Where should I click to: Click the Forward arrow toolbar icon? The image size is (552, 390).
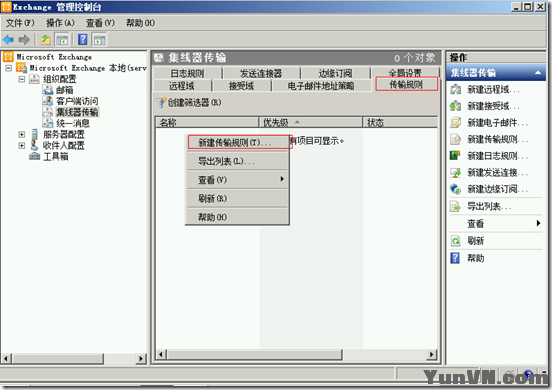pos(24,40)
